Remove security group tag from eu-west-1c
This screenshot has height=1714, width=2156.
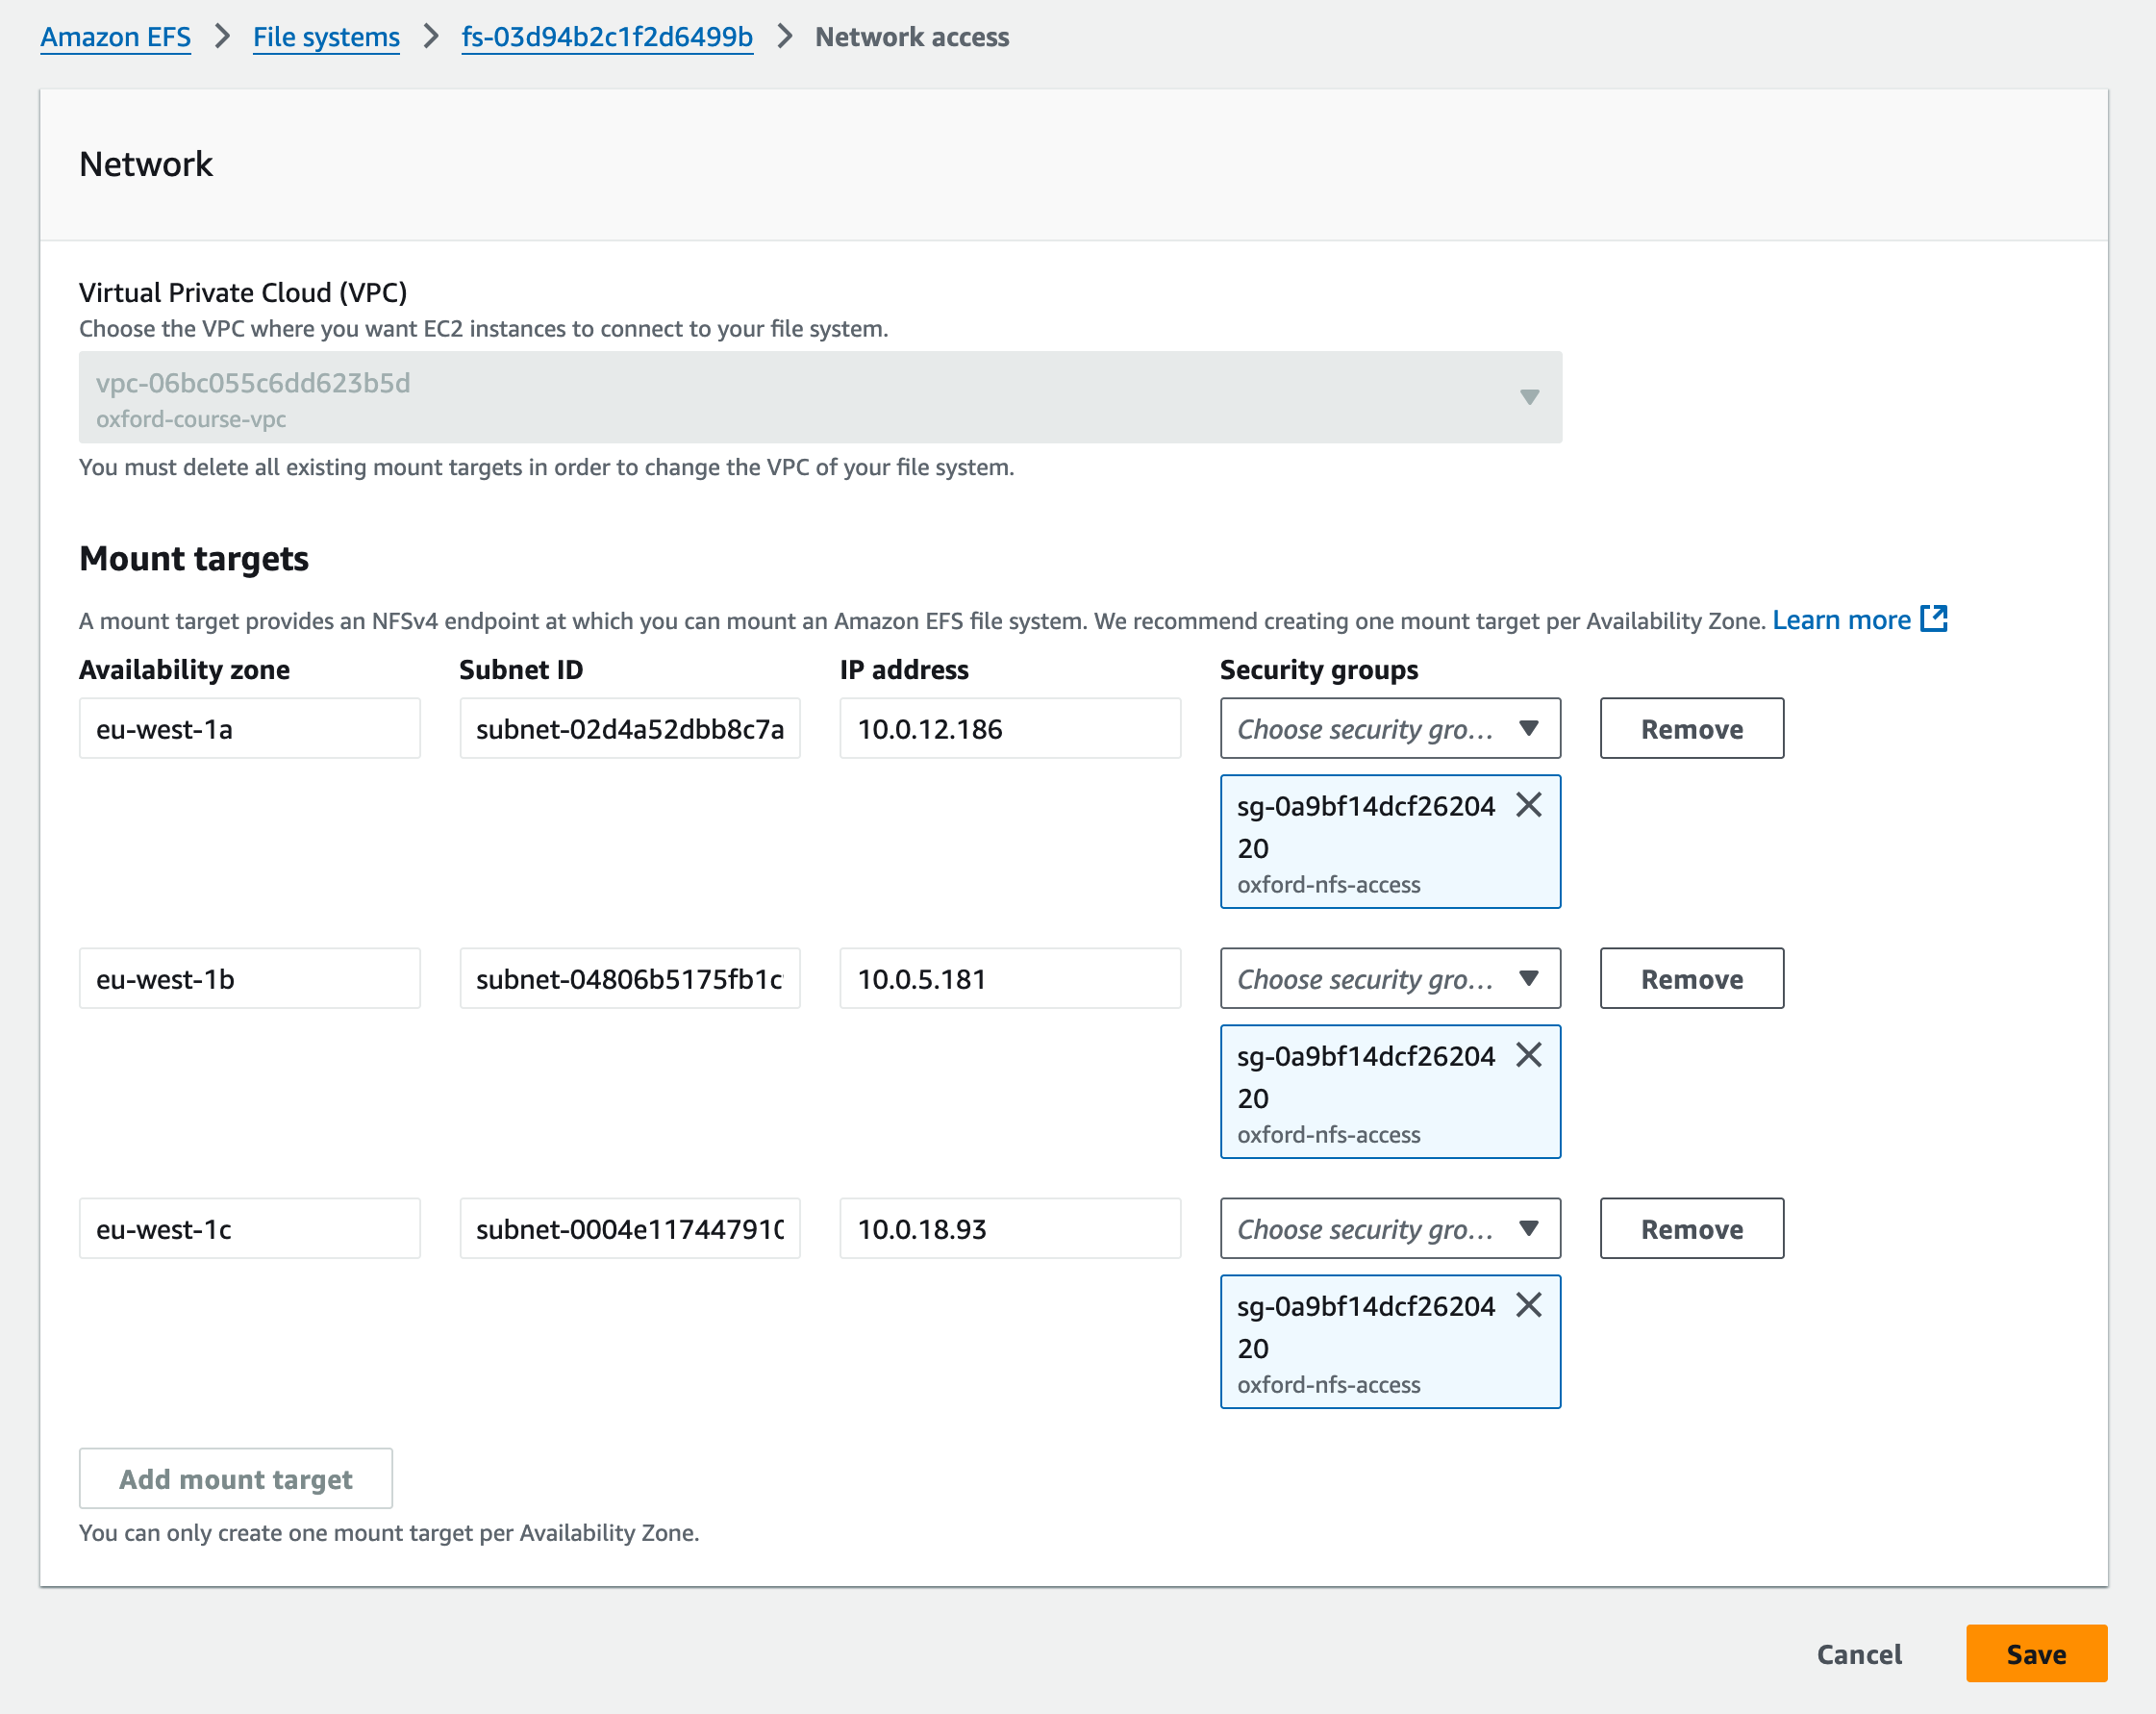point(1528,1305)
